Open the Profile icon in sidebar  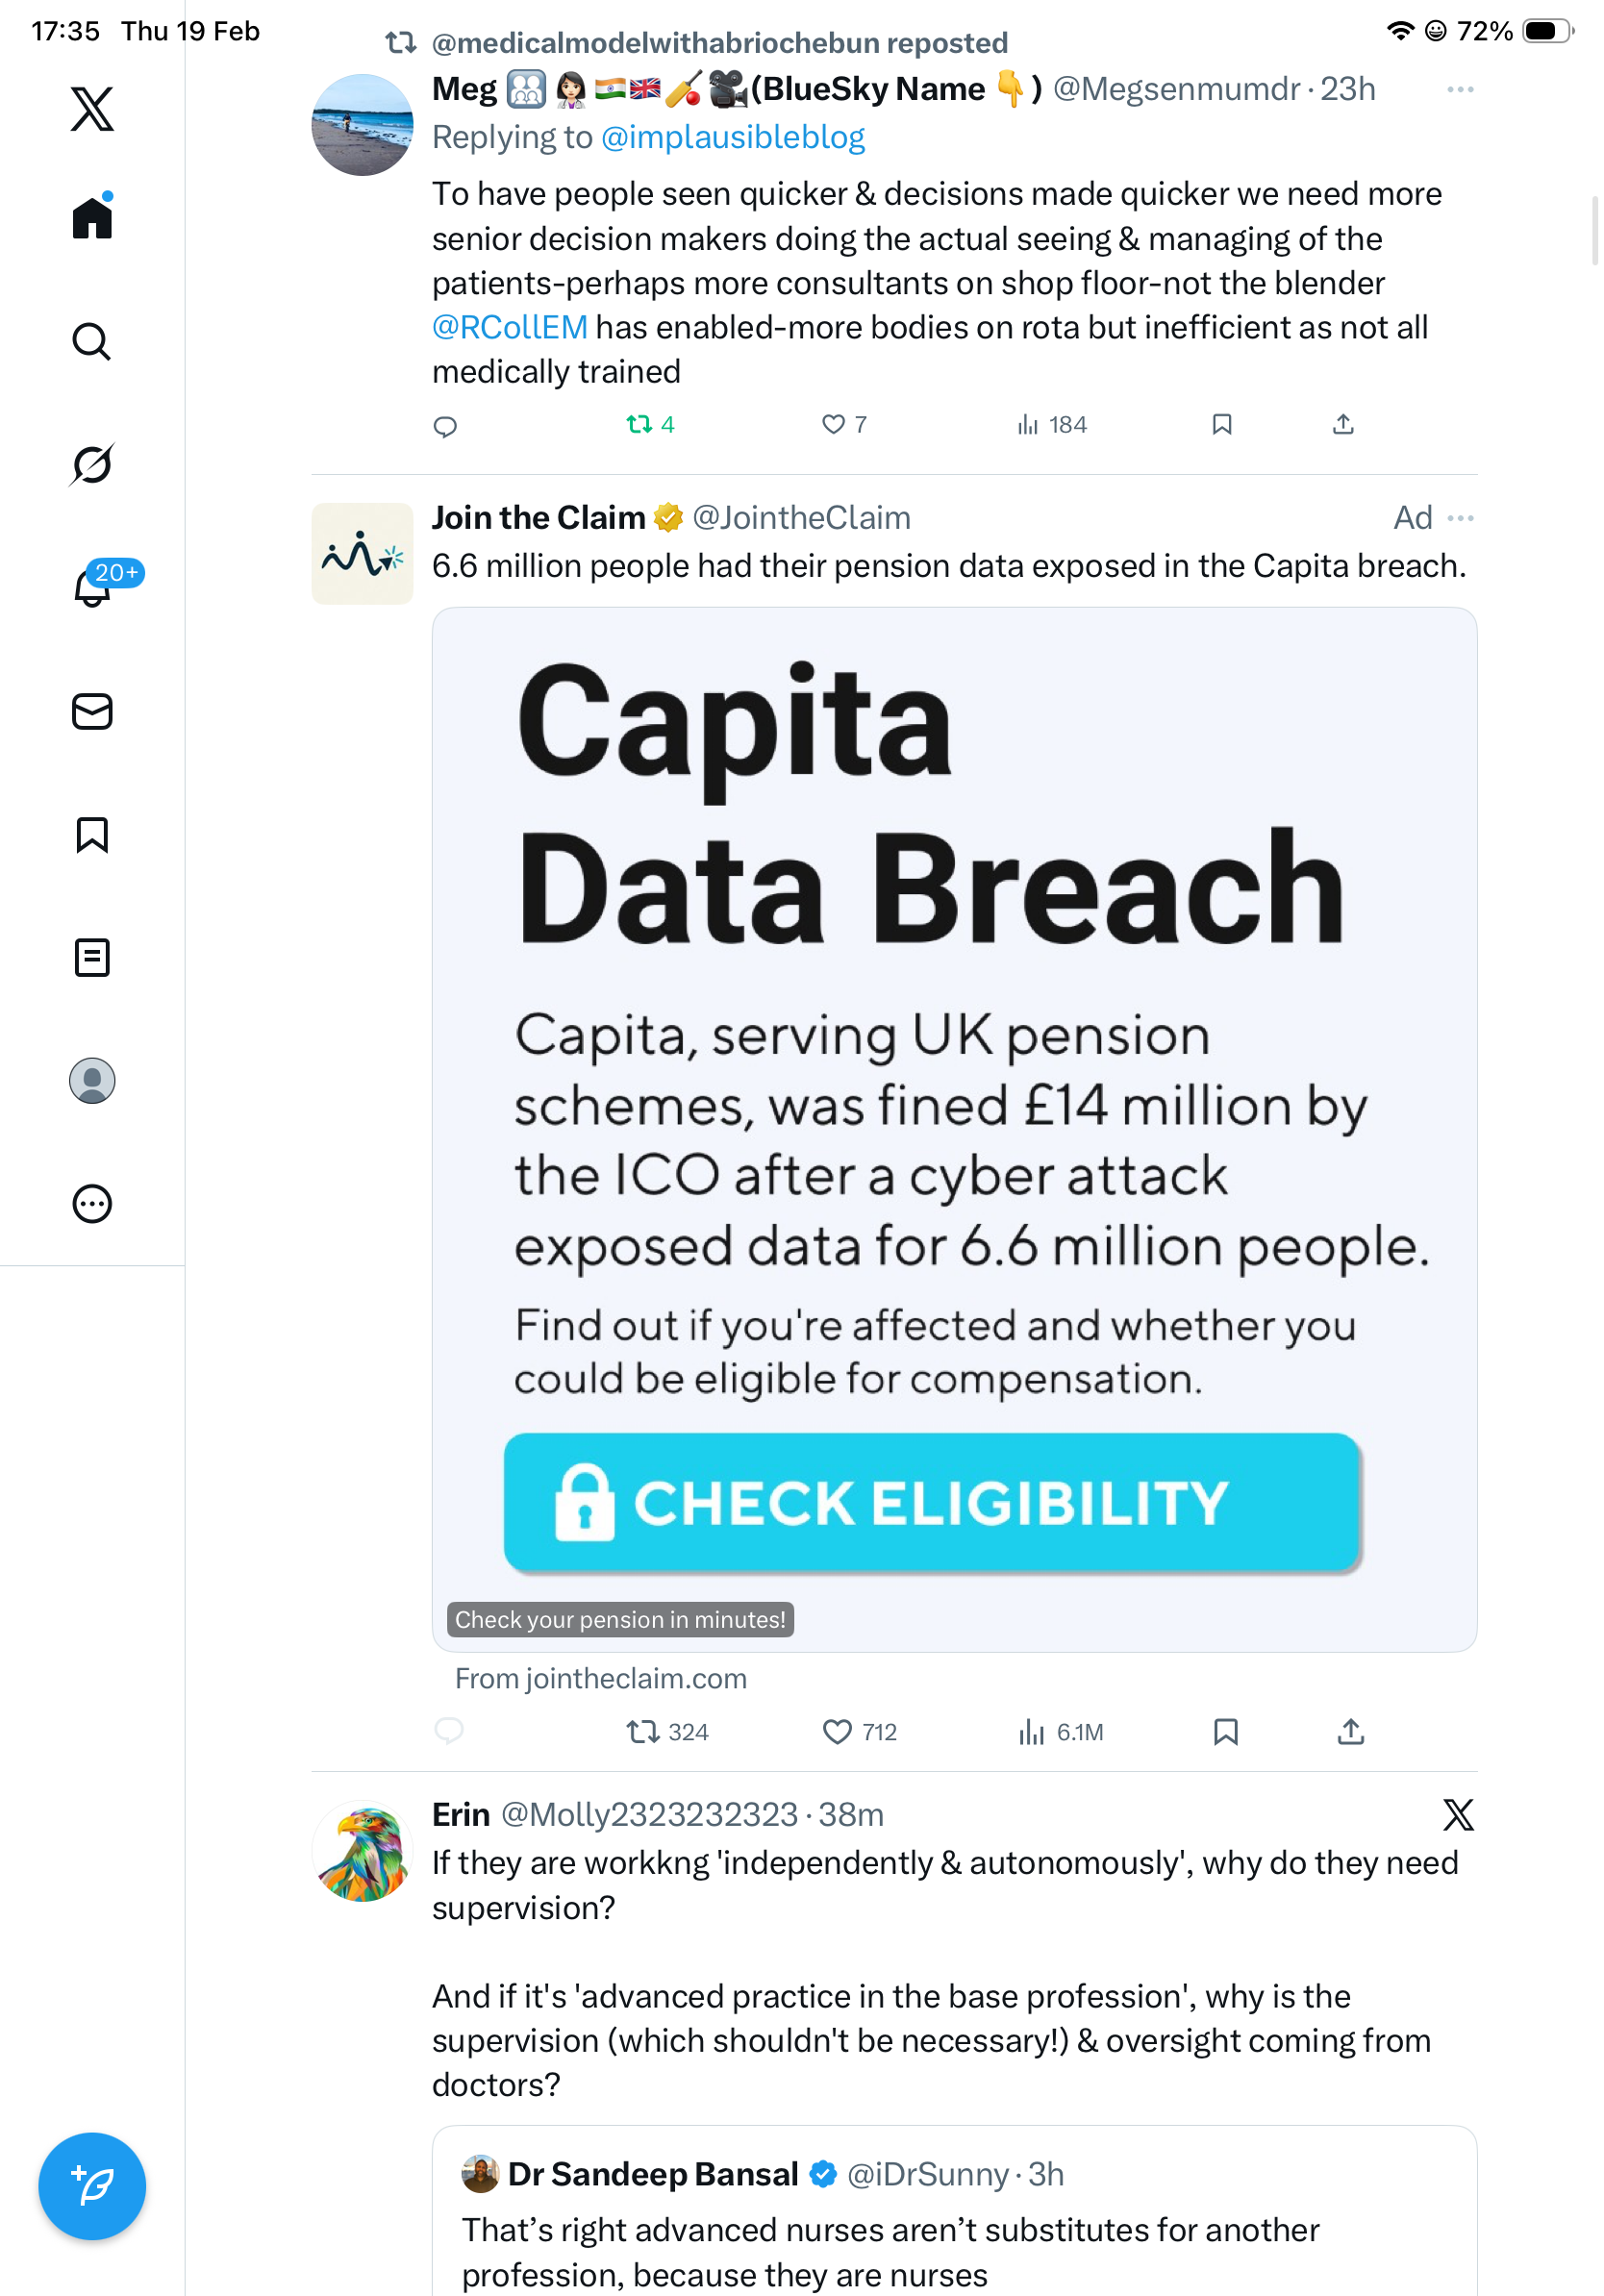[x=92, y=1080]
